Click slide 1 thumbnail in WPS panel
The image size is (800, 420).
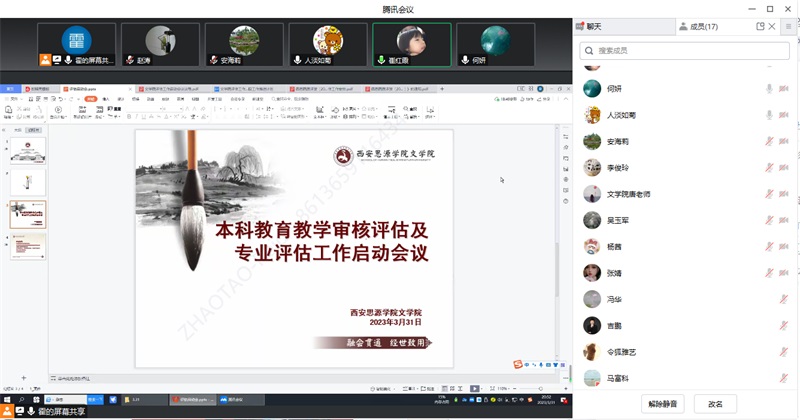coord(28,151)
